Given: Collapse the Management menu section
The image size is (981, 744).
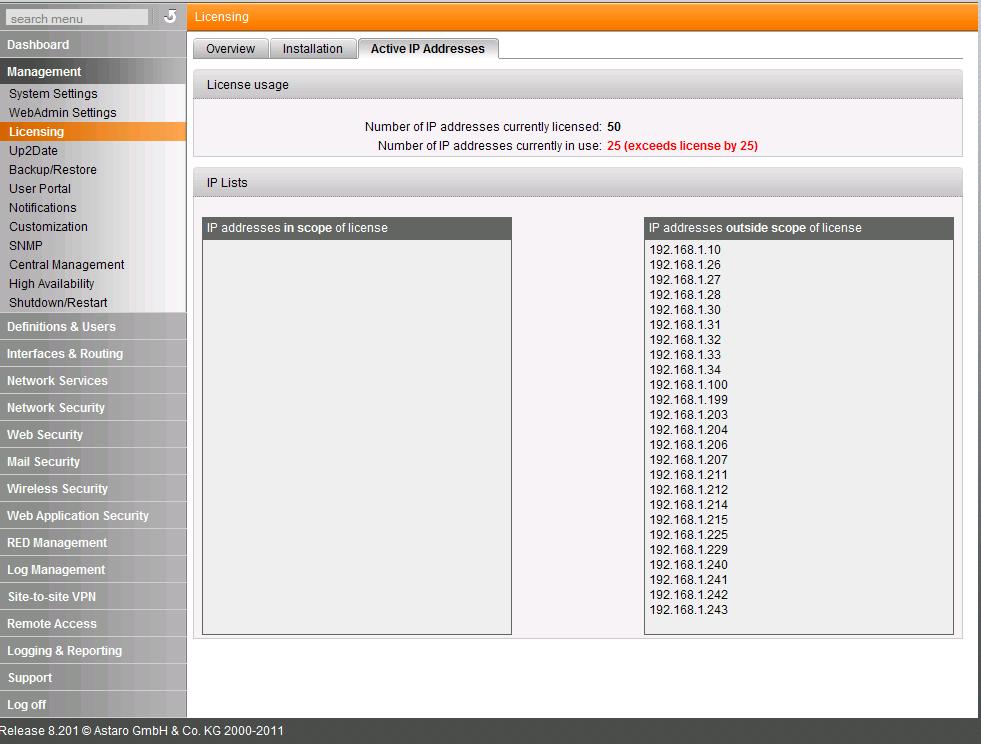Looking at the screenshot, I should click(44, 72).
